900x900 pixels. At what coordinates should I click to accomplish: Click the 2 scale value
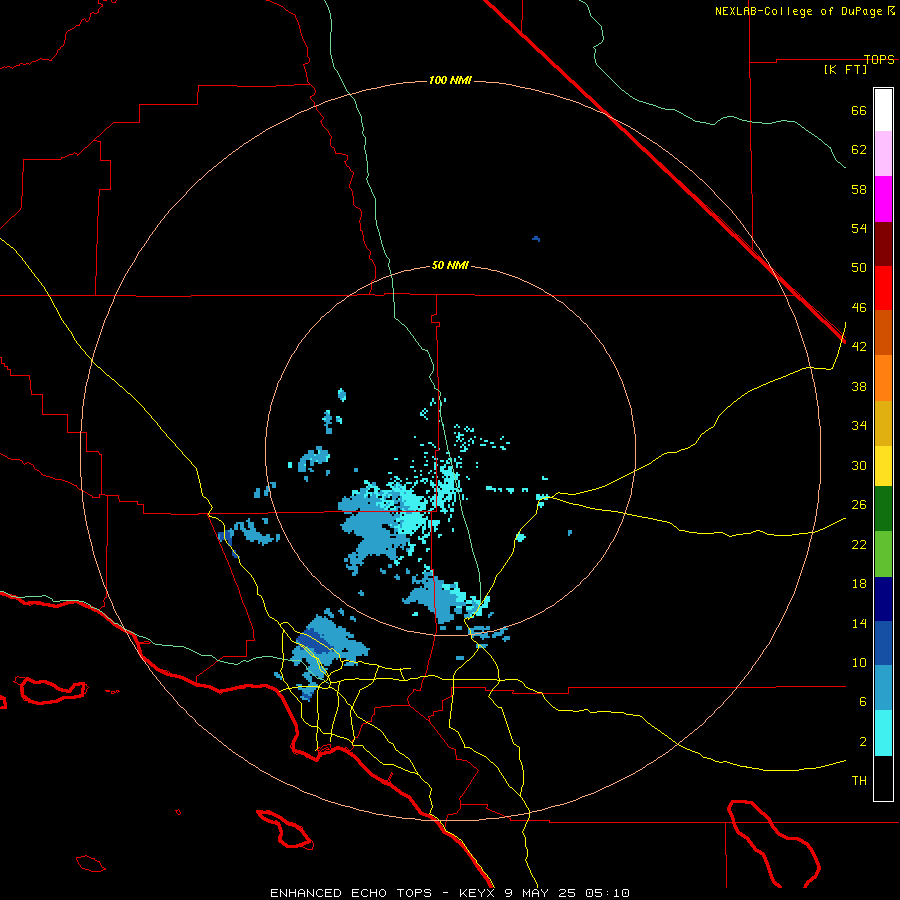coord(863,742)
